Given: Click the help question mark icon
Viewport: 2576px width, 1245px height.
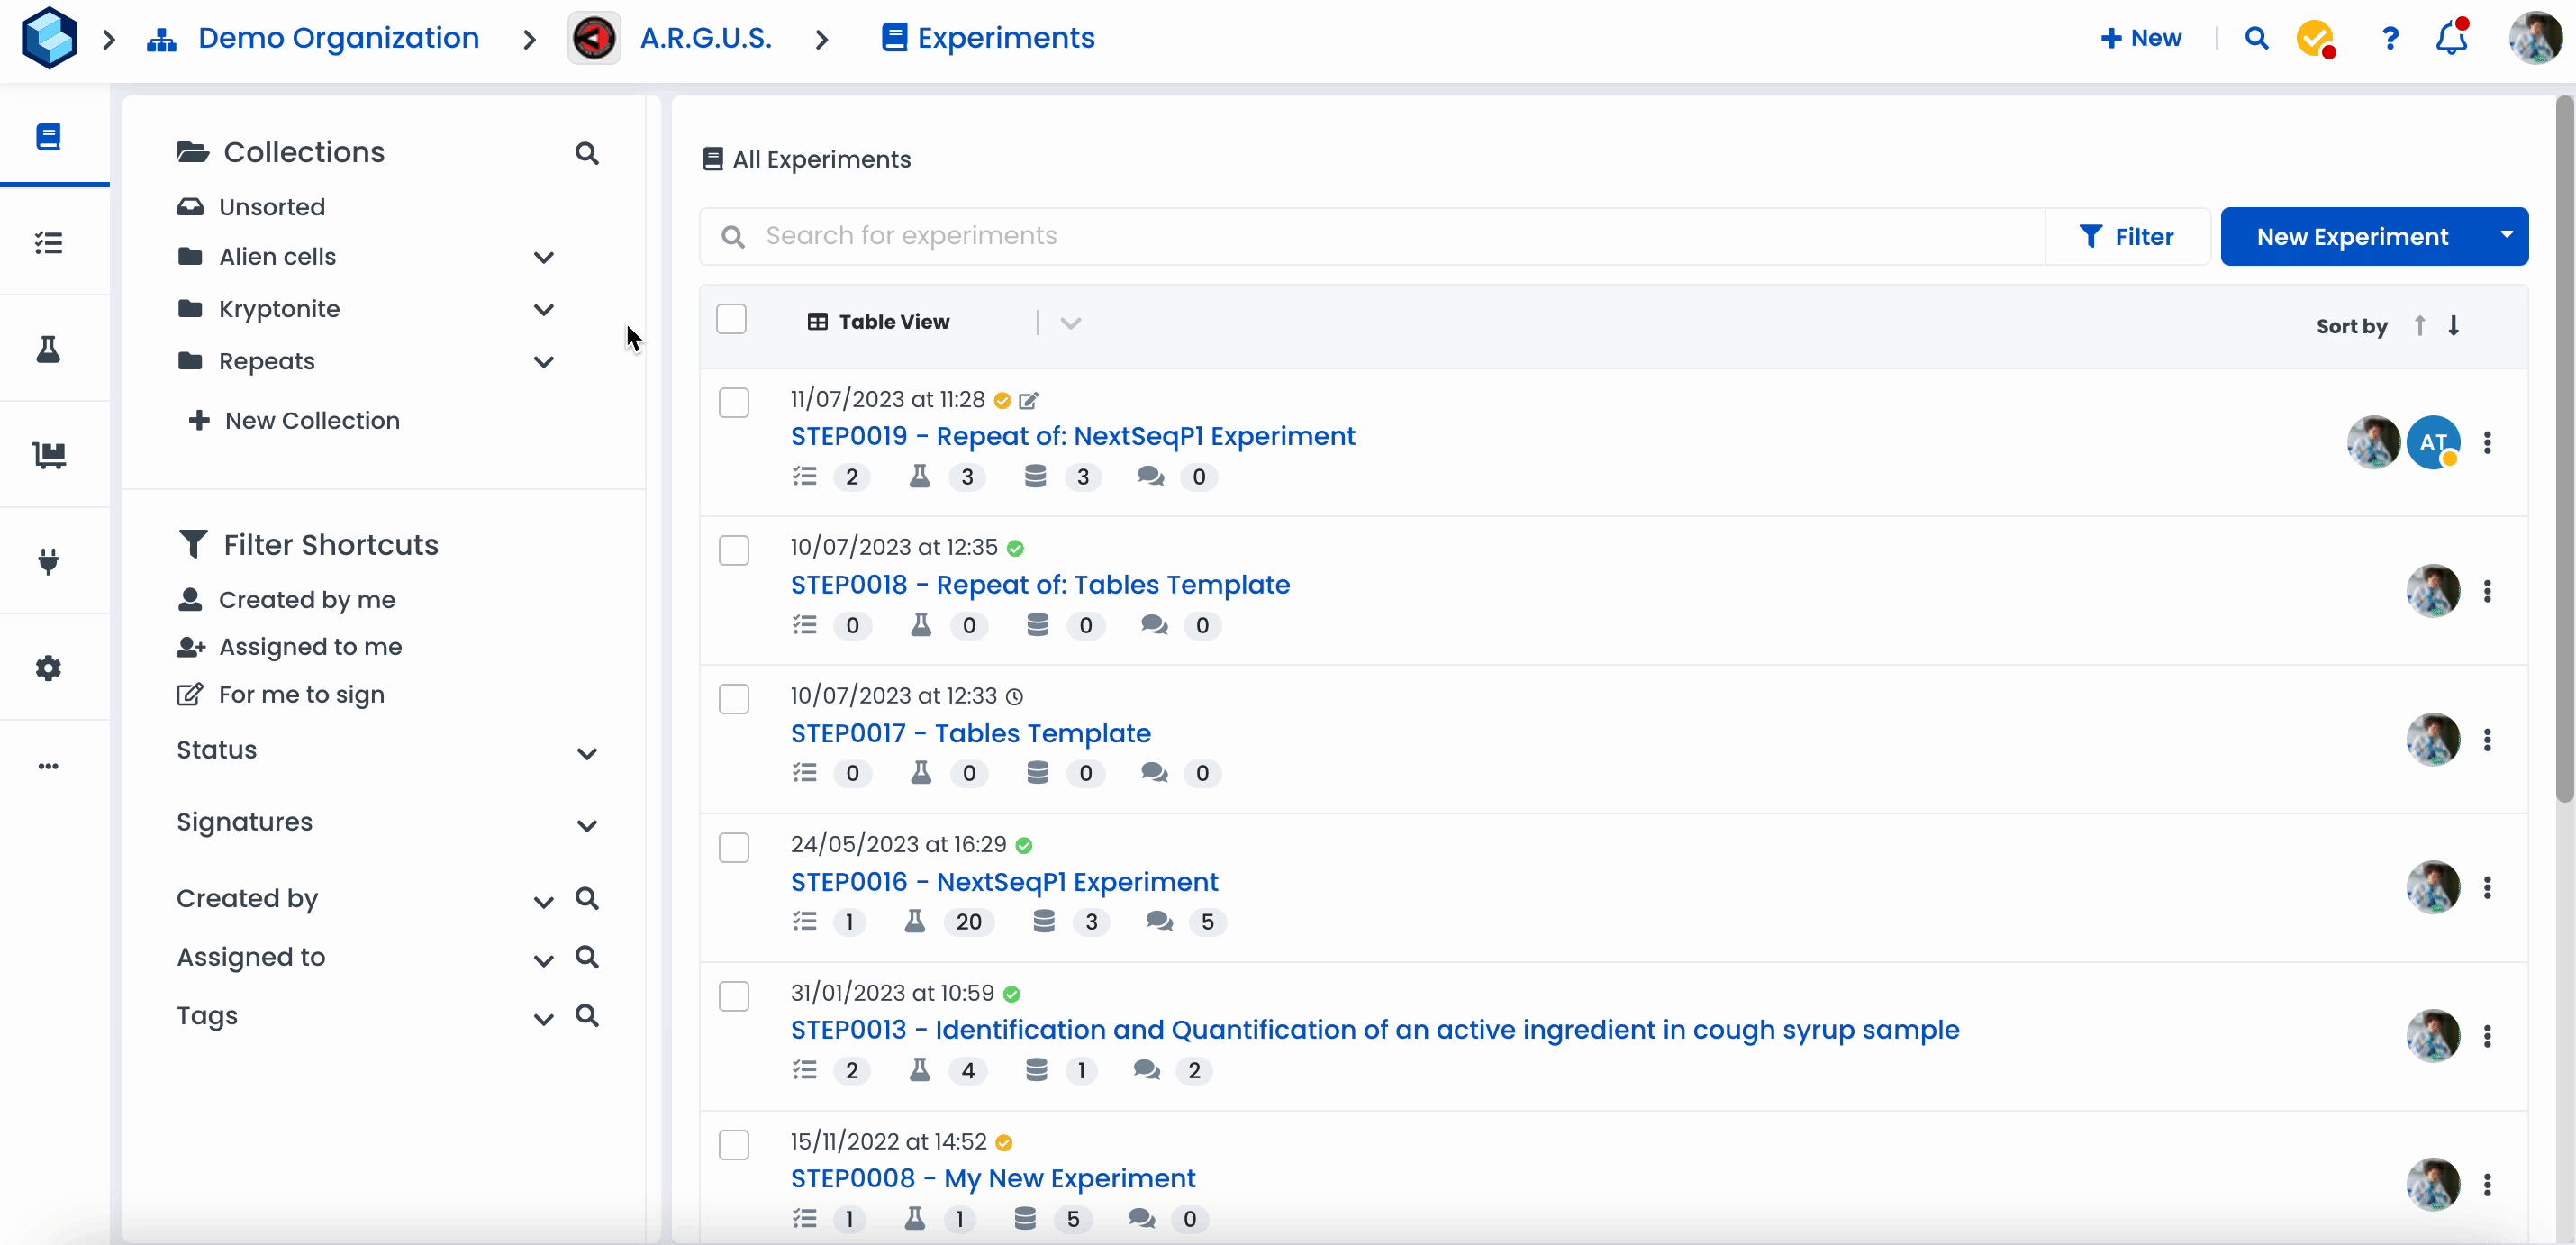Looking at the screenshot, I should pos(2389,39).
